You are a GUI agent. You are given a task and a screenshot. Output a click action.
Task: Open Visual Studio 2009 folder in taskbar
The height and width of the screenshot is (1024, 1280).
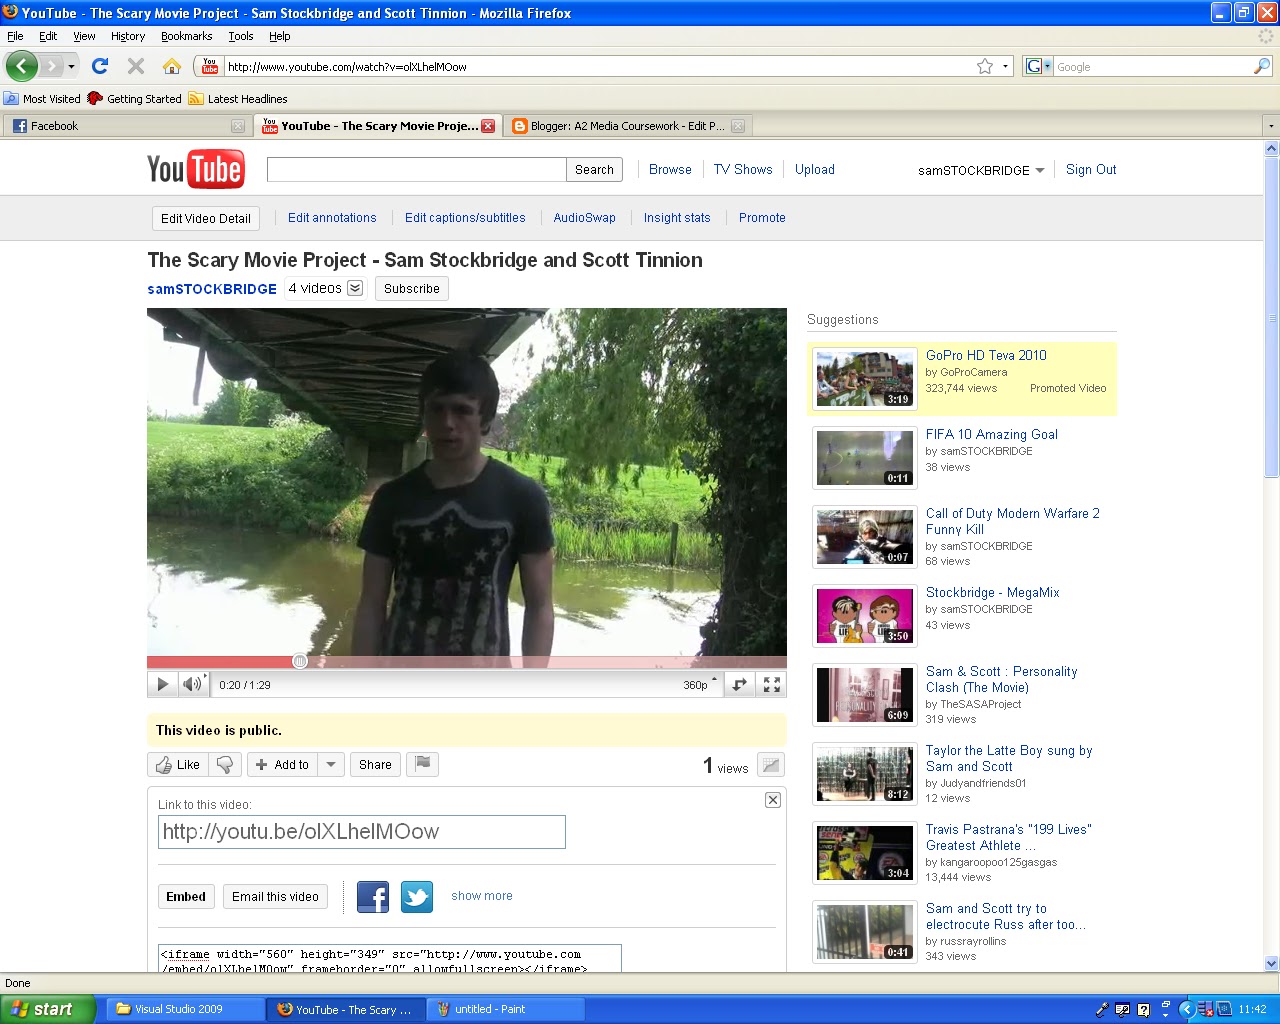(x=185, y=1009)
